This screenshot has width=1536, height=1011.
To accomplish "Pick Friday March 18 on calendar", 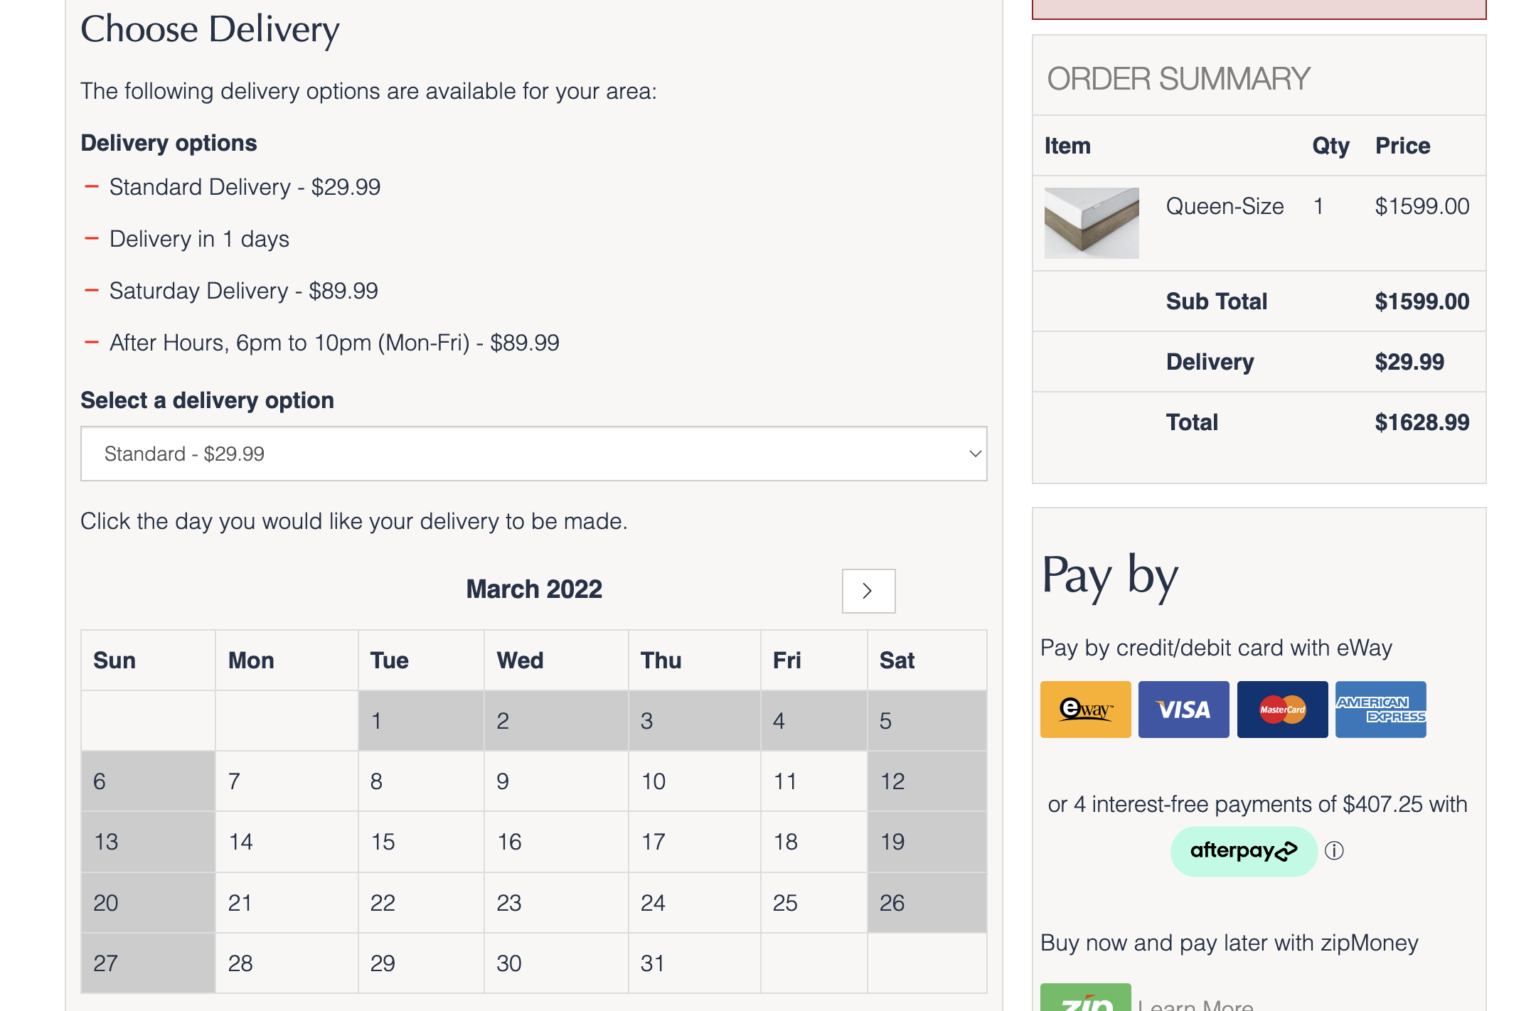I will (x=813, y=842).
